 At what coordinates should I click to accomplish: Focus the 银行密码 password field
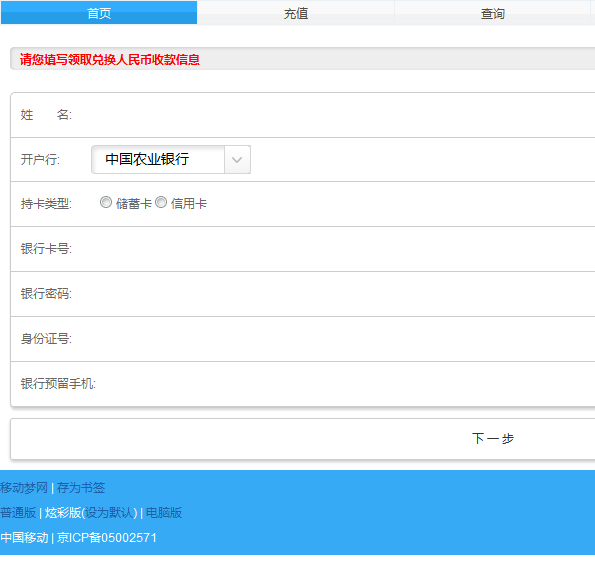342,294
